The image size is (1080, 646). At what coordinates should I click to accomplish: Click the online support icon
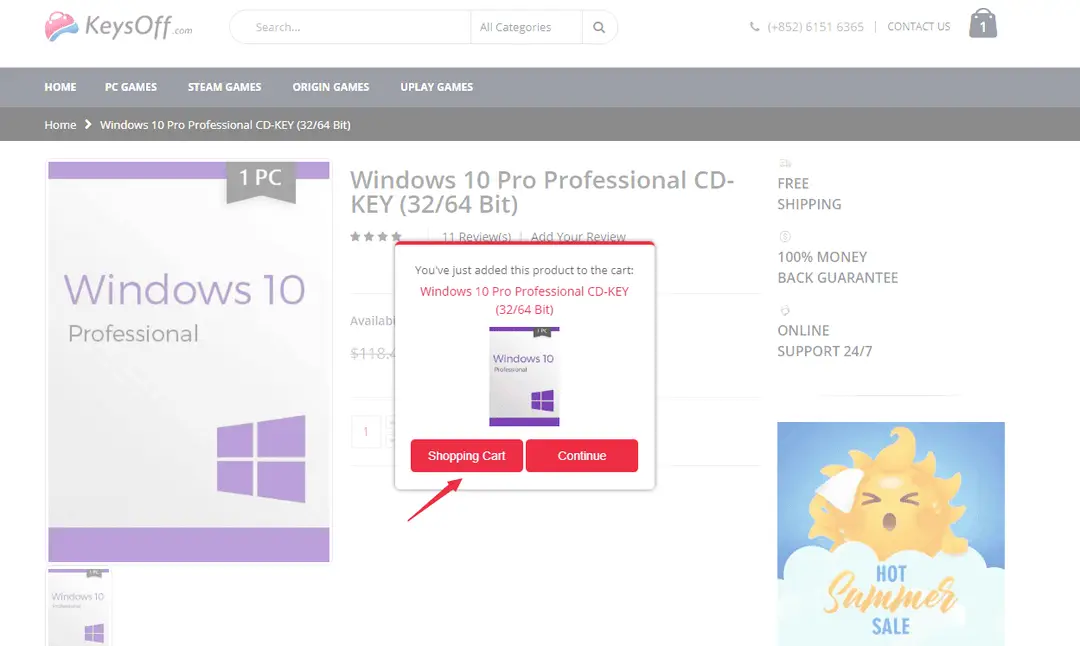point(785,310)
